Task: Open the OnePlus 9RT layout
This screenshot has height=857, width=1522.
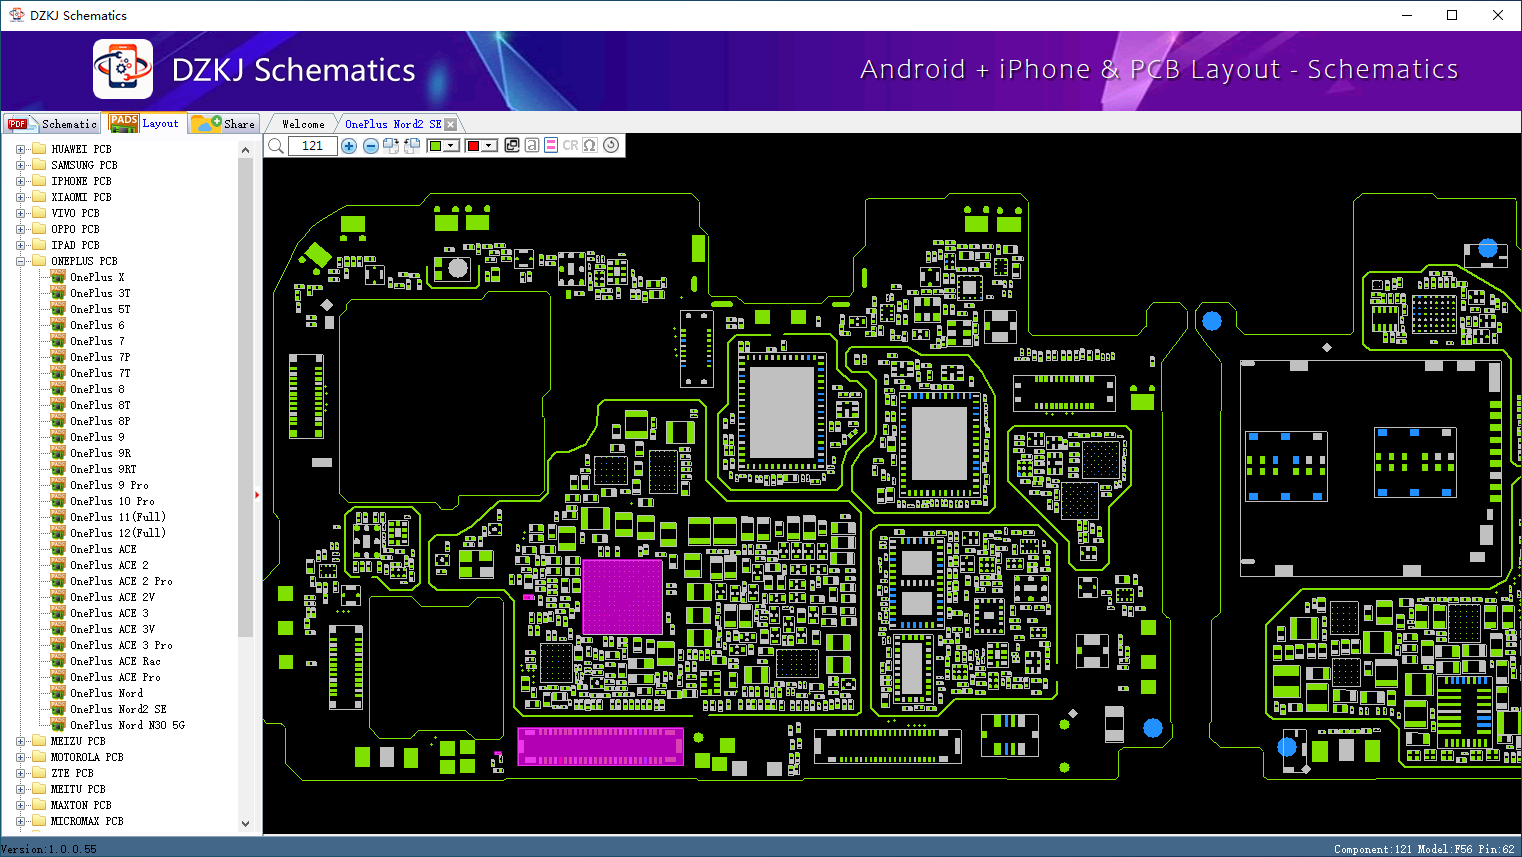Action: (x=103, y=469)
